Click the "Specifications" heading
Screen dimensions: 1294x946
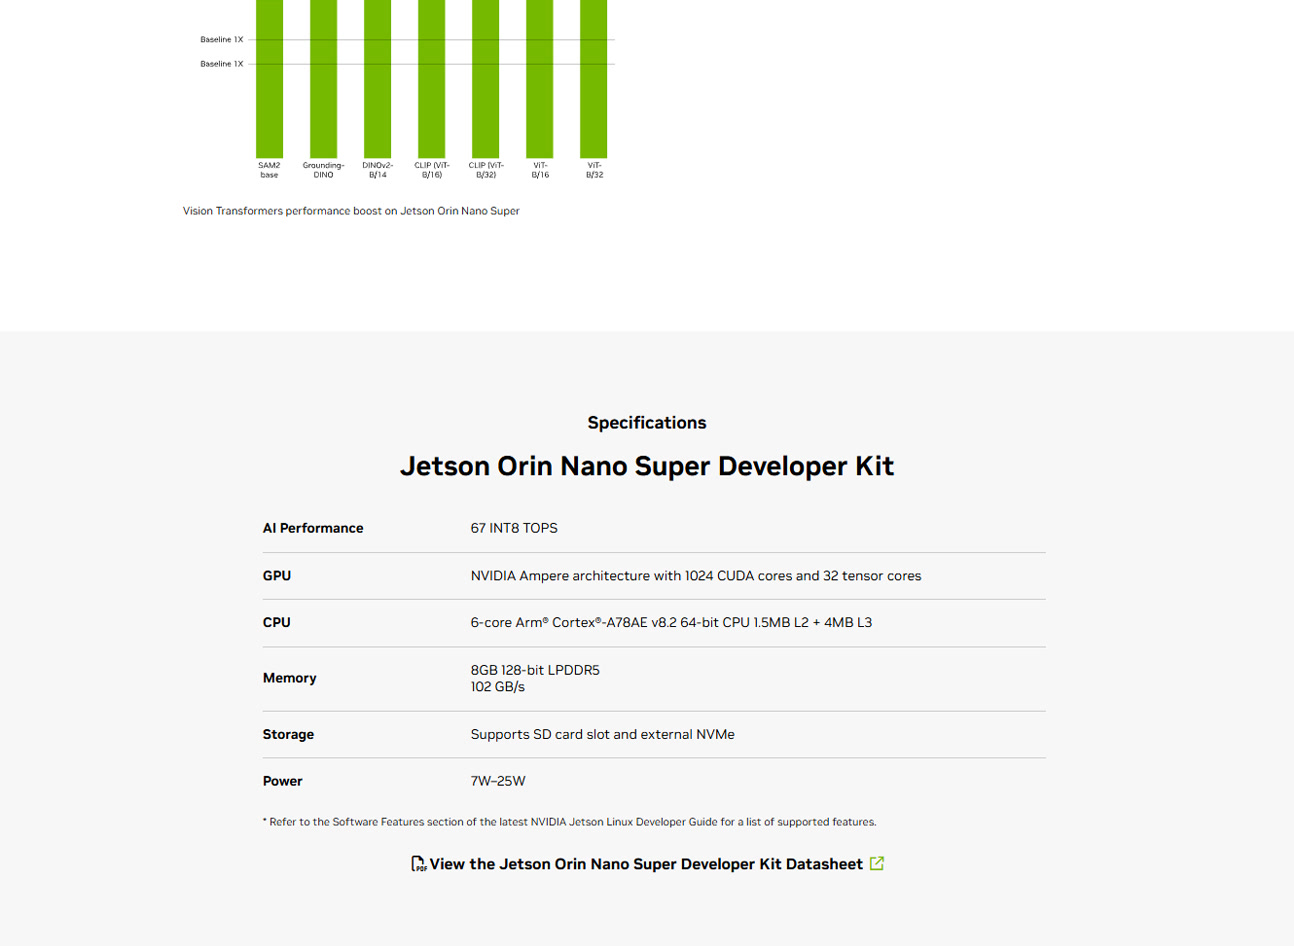(647, 423)
